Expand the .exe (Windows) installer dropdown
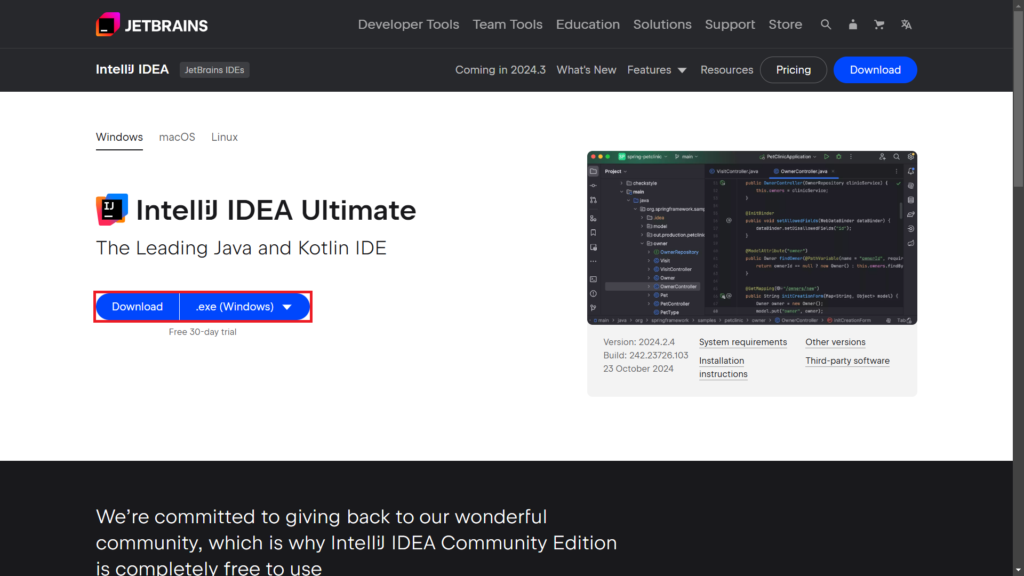The image size is (1024, 576). (244, 307)
